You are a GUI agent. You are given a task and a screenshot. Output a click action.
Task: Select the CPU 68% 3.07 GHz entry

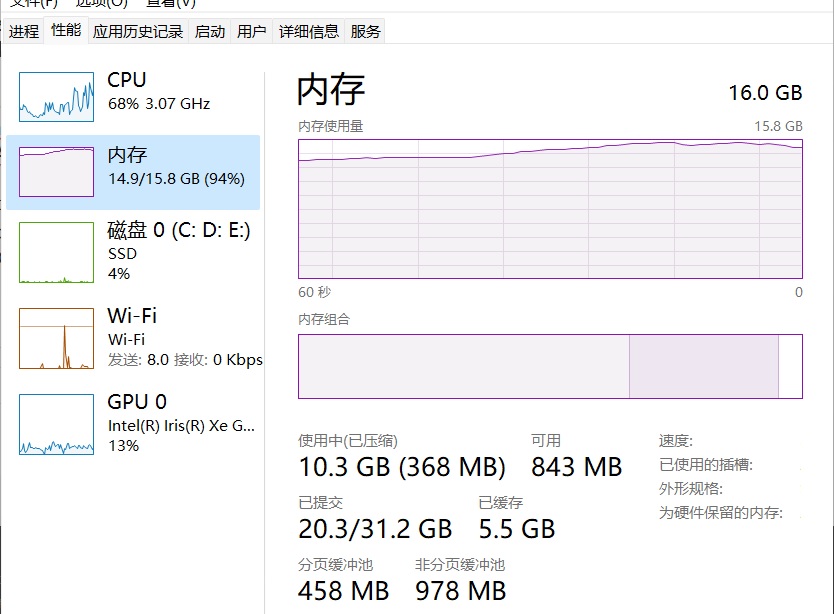coord(160,91)
